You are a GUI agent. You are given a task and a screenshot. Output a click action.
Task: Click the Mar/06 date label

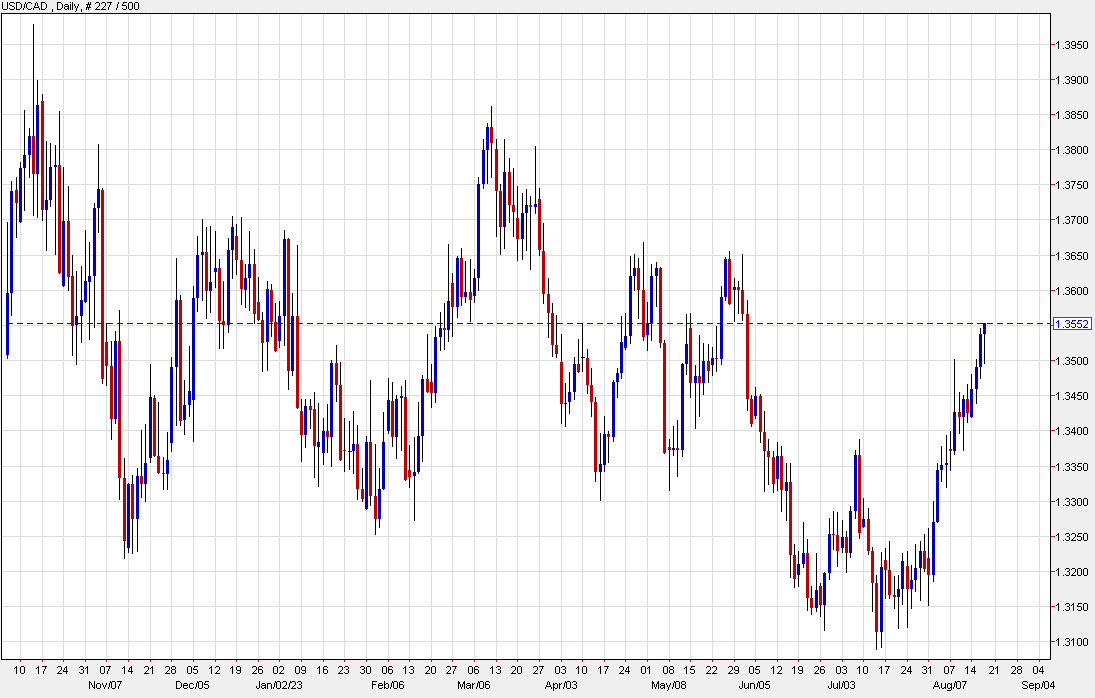point(477,685)
